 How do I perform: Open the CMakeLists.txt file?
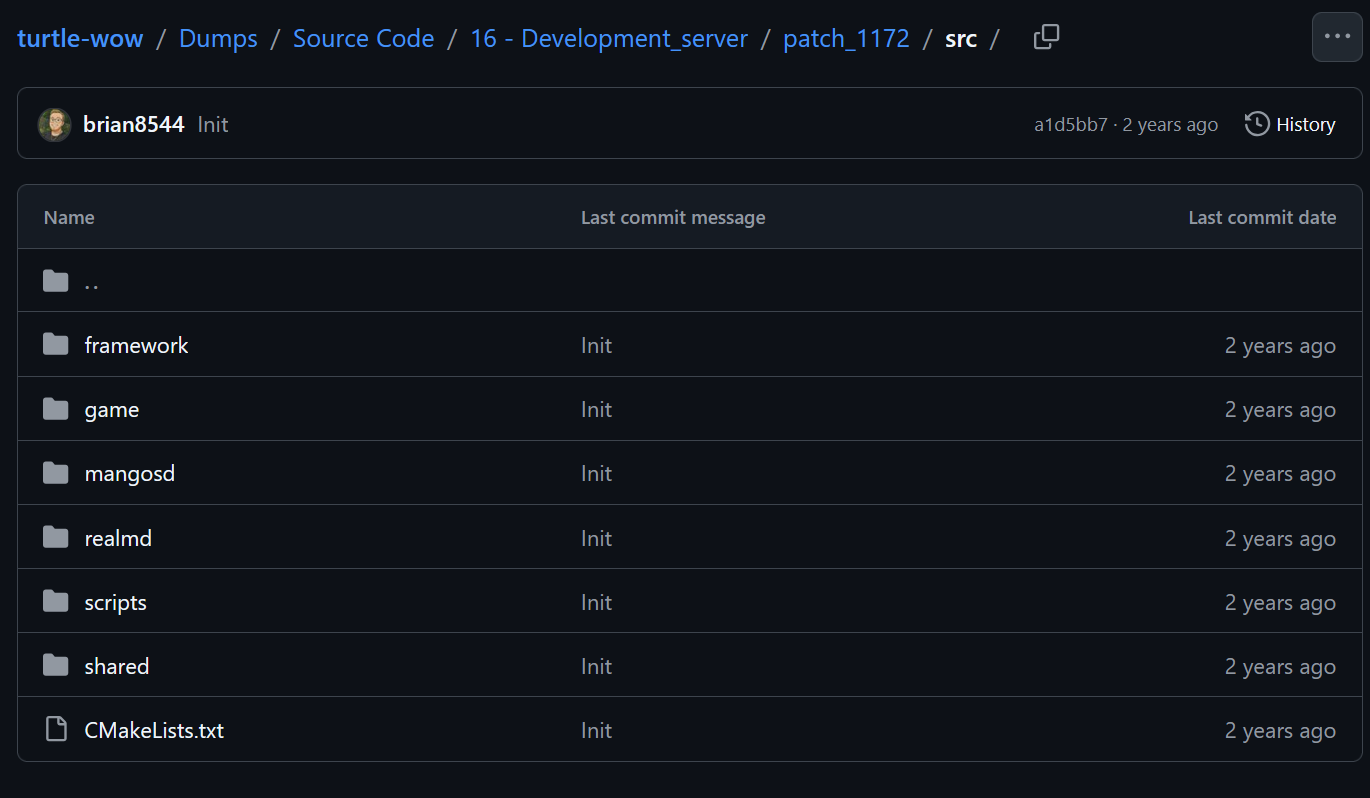[154, 730]
